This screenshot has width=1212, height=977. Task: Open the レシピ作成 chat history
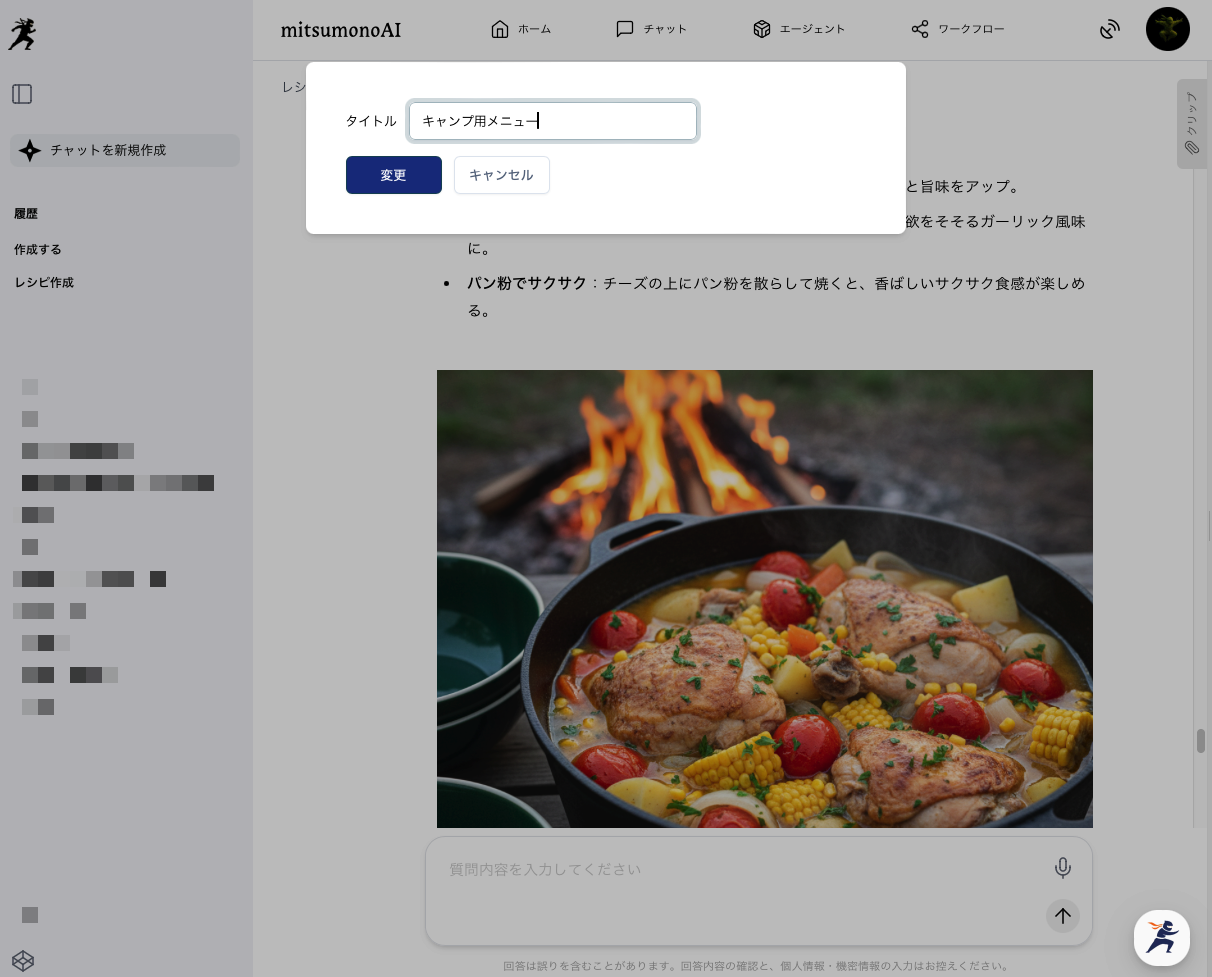click(x=44, y=282)
